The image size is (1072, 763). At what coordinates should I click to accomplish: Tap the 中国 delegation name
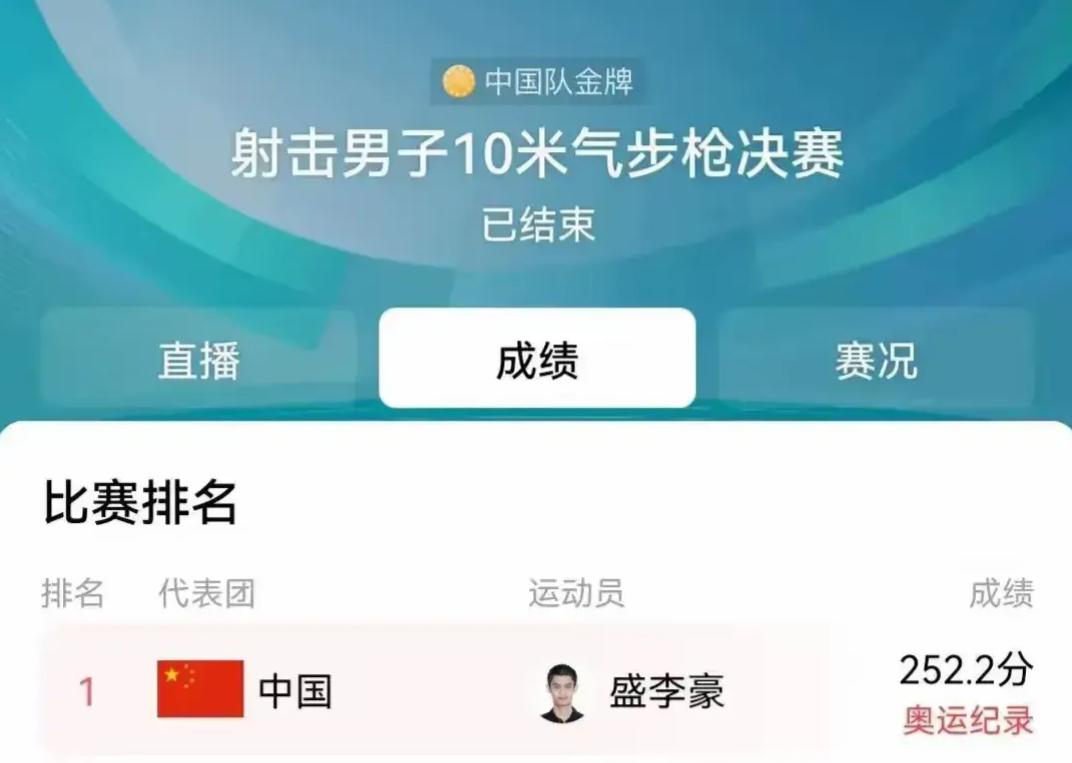pos(295,691)
